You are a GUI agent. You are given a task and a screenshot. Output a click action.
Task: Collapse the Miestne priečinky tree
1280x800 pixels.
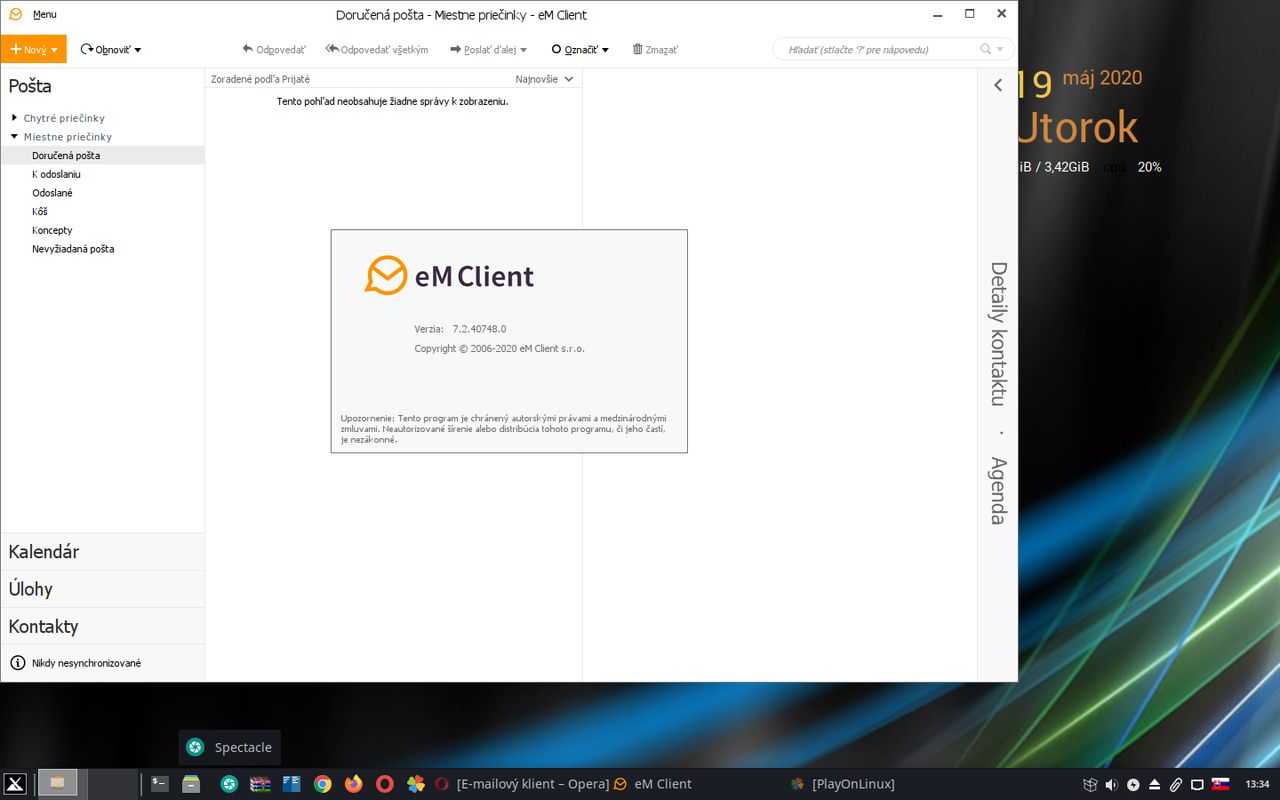pyautogui.click(x=14, y=137)
